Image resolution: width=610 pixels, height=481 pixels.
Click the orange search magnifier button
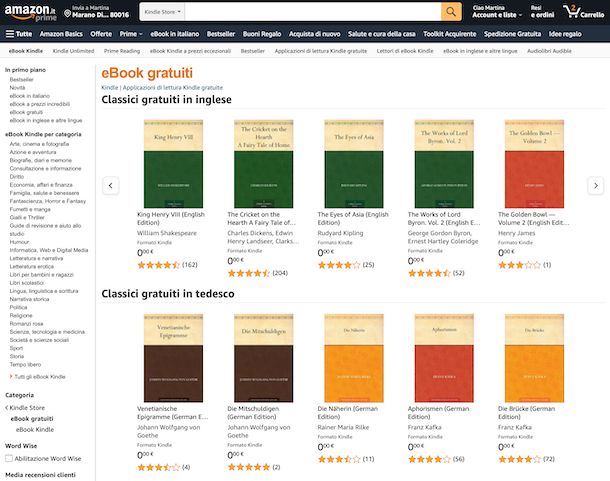[x=451, y=12]
